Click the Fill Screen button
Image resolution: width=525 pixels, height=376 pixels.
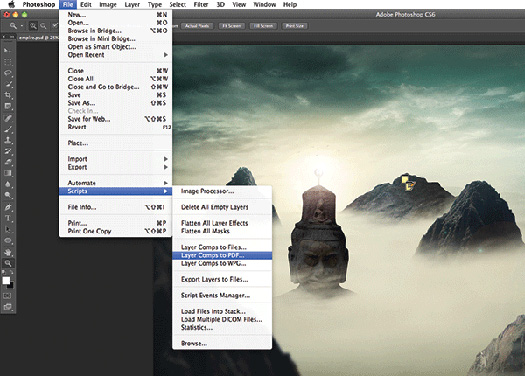(x=263, y=26)
